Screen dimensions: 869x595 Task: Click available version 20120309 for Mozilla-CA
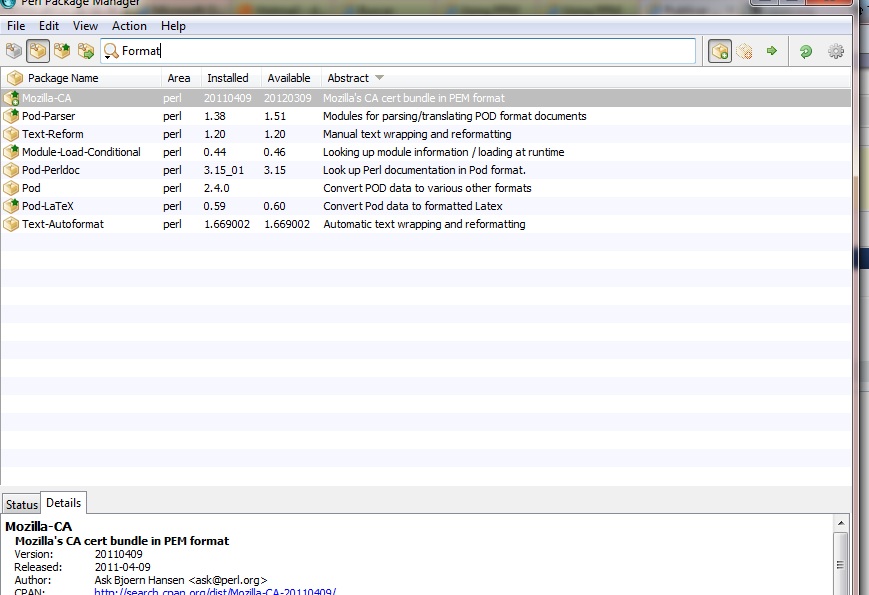point(288,98)
